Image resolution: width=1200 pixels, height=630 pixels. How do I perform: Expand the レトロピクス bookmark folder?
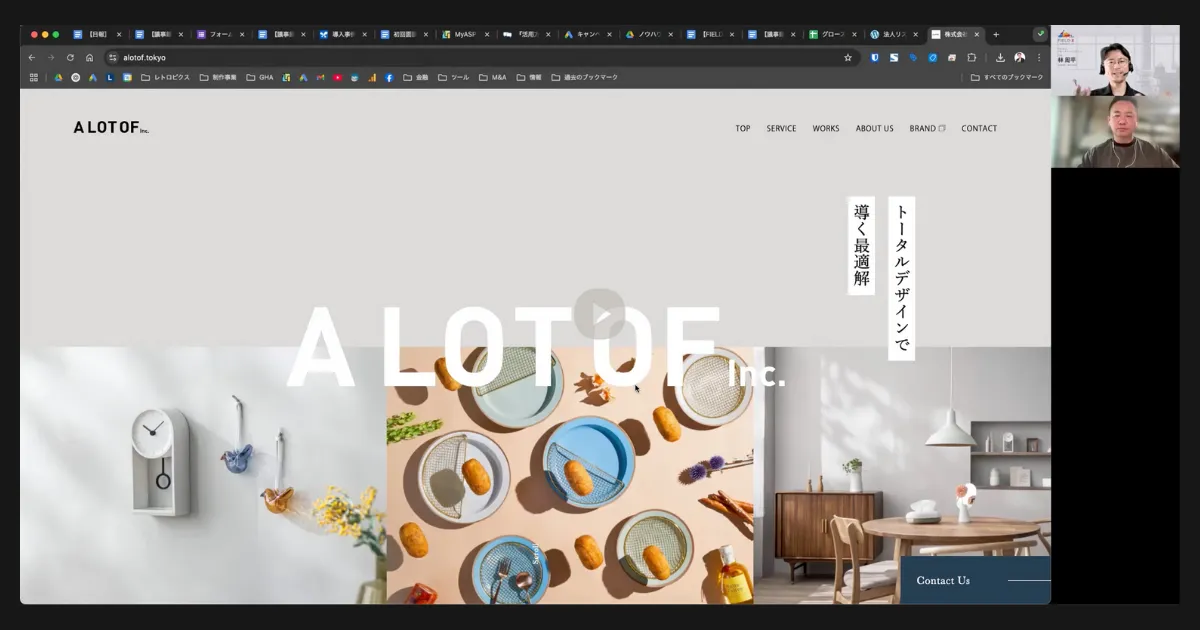[165, 77]
